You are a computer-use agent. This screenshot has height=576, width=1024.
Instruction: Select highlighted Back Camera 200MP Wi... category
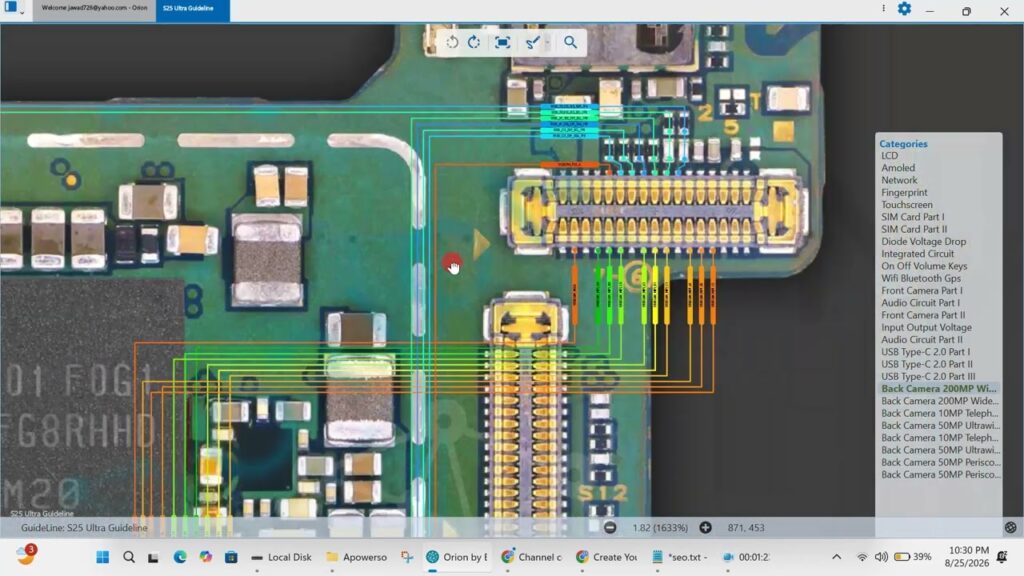tap(938, 389)
